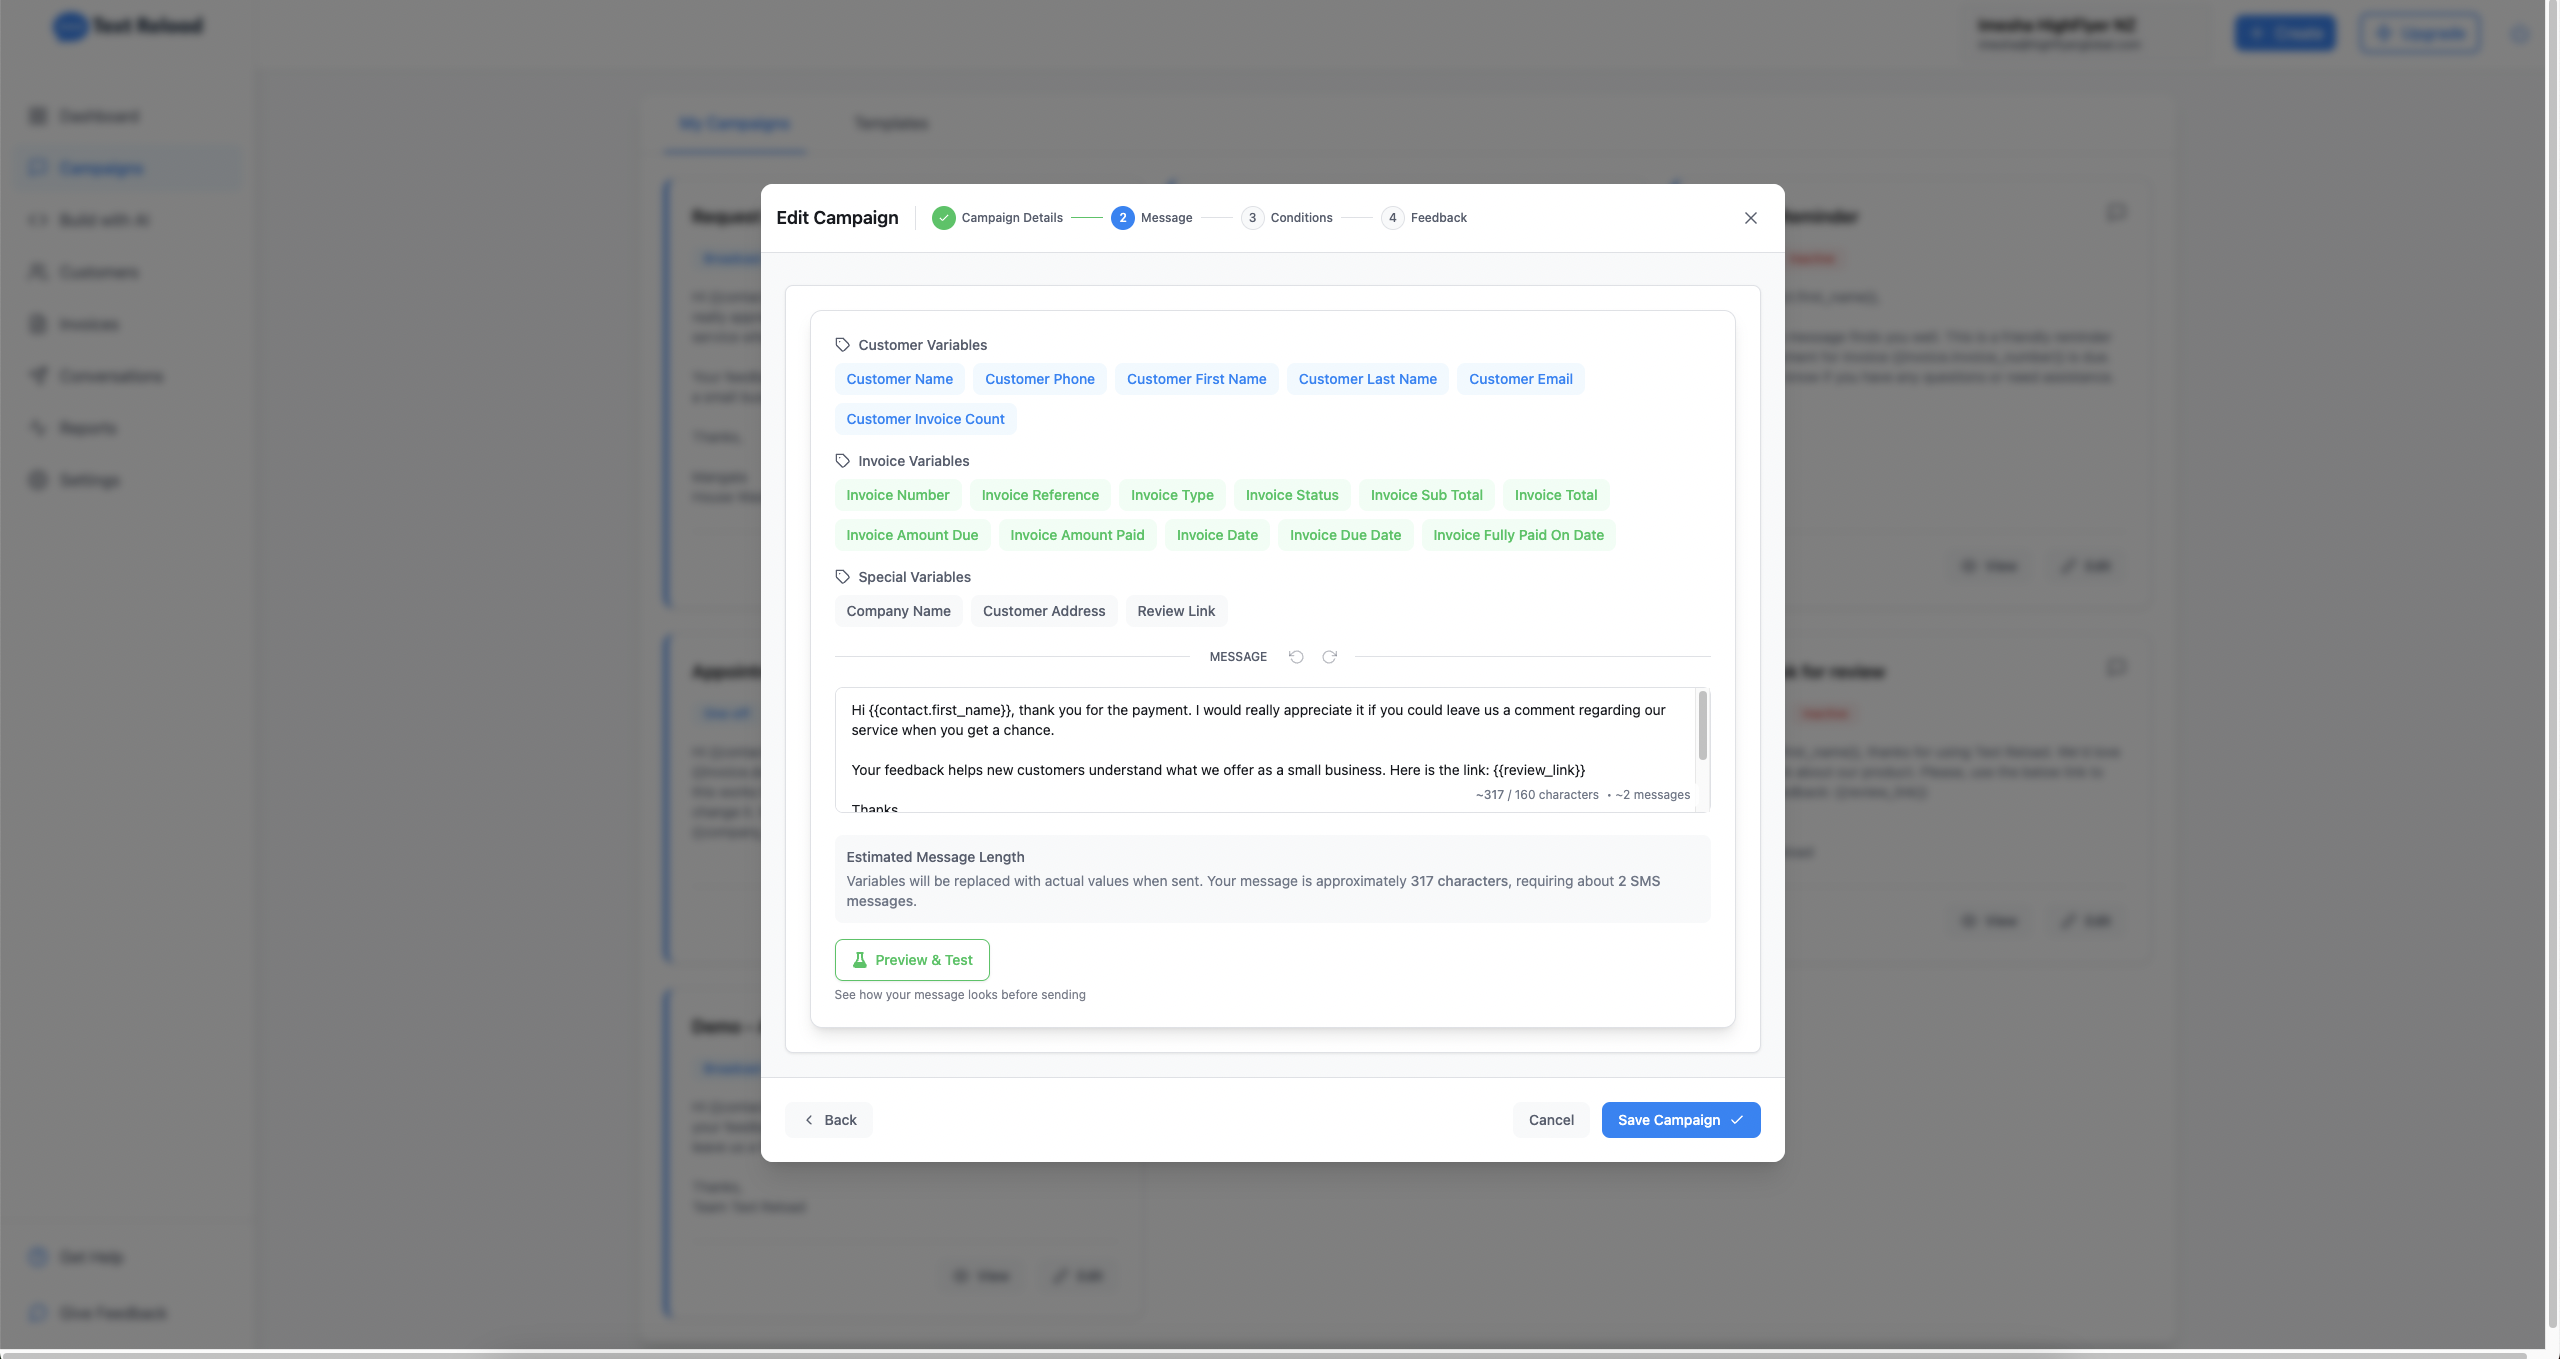Screen dimensions: 2560x1359
Task: Click the Customer Variables tag icon
Action: pos(842,345)
